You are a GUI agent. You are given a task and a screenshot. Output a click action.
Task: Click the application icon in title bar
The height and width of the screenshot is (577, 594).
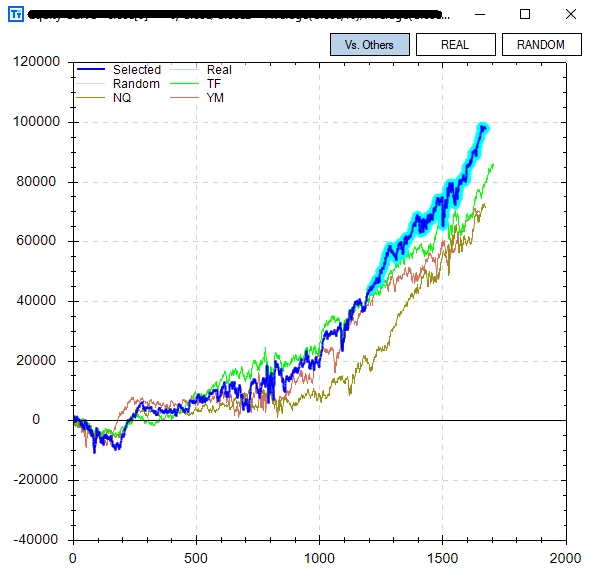coord(16,14)
